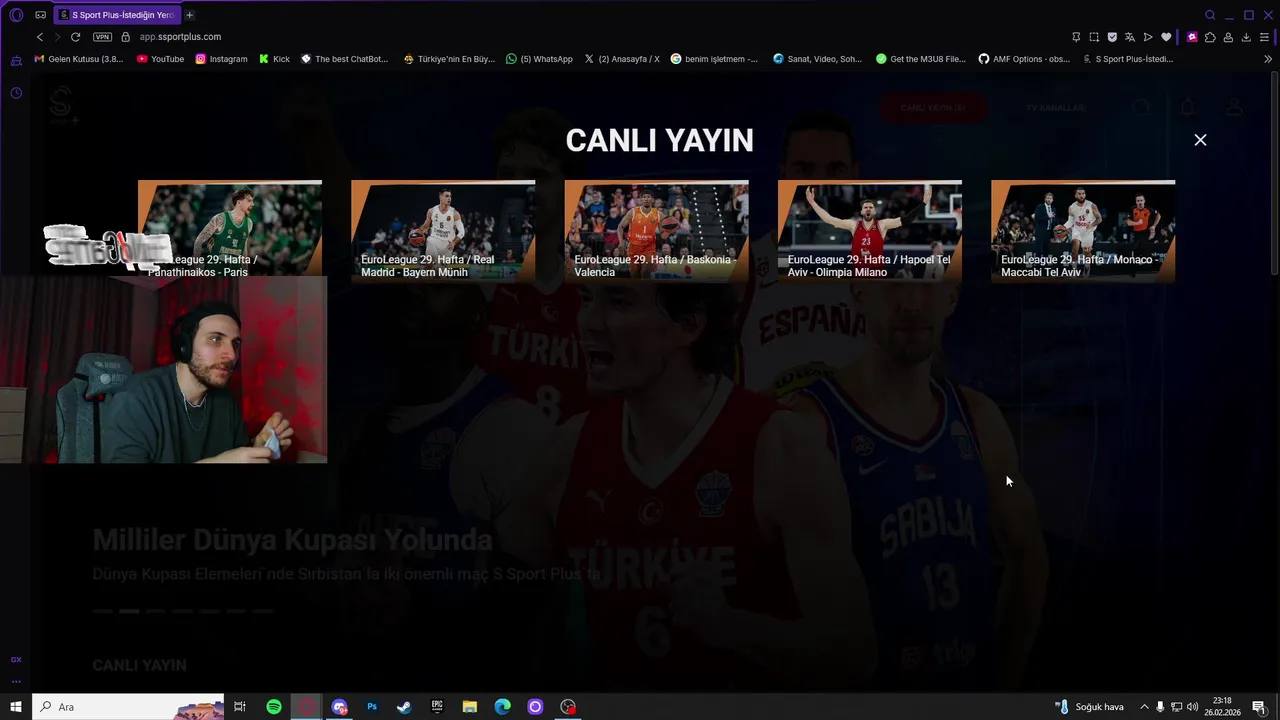This screenshot has height=720, width=1280.
Task: Open sidebar three-dots settings
Action: coord(16,681)
